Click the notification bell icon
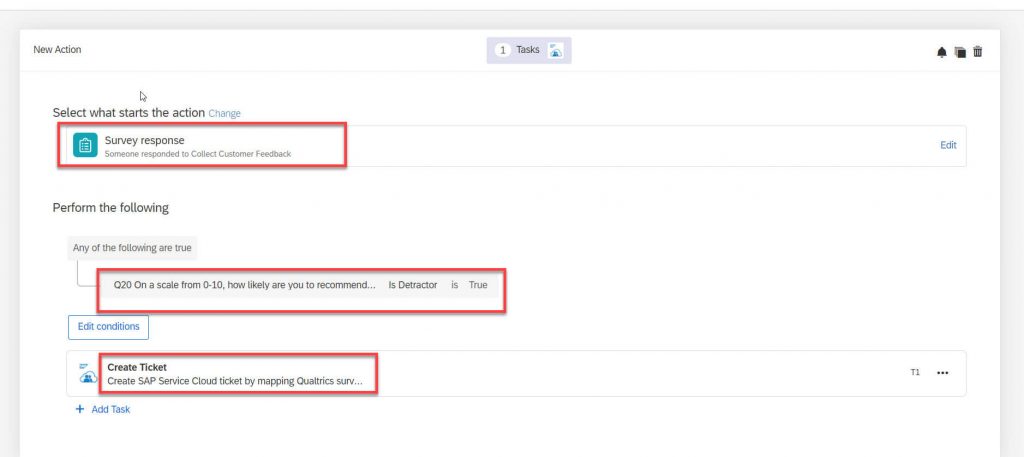This screenshot has width=1024, height=457. tap(941, 52)
